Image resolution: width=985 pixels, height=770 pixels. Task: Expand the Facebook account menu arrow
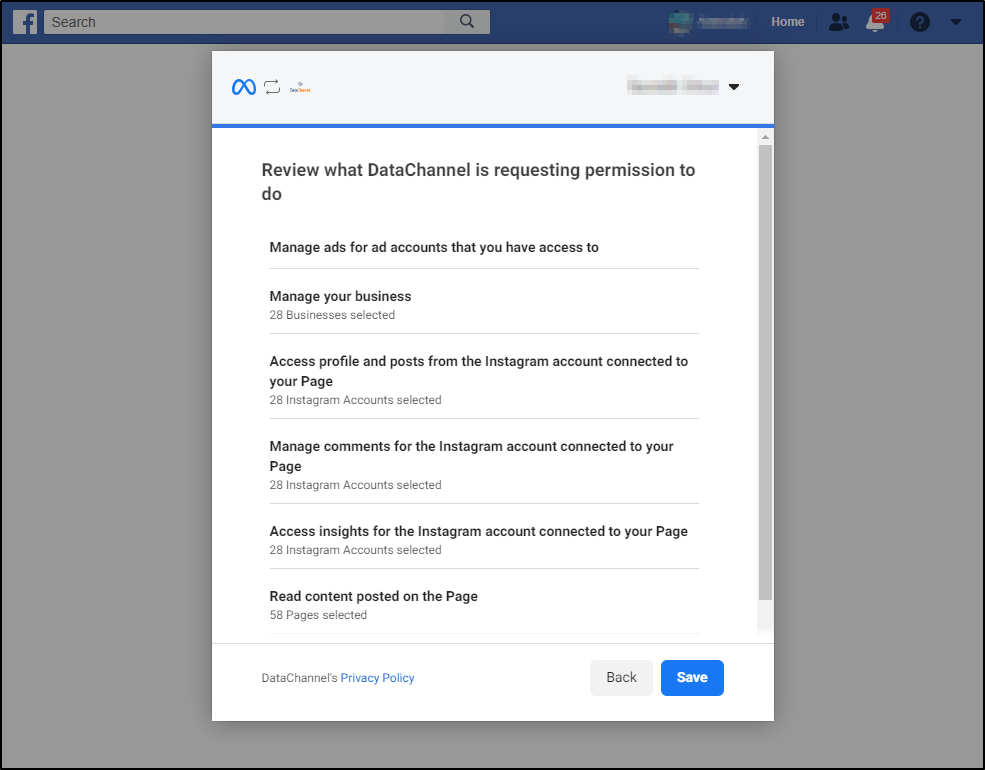[x=955, y=22]
